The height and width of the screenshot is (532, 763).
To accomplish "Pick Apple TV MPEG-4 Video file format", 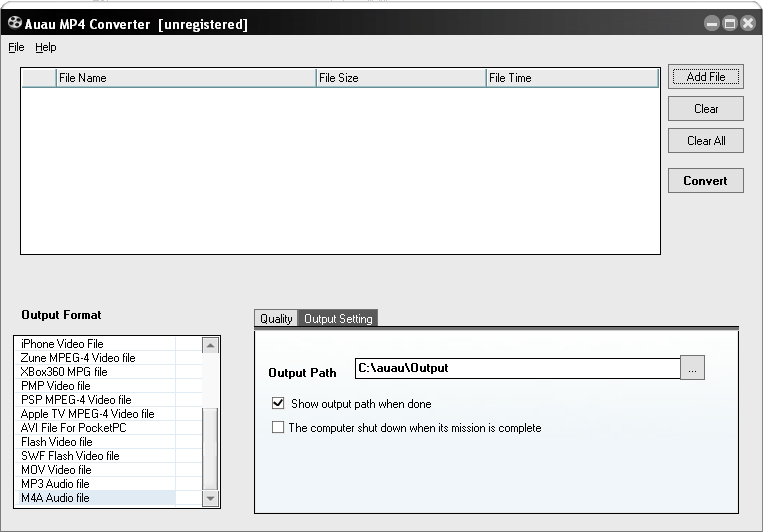I will pyautogui.click(x=97, y=414).
